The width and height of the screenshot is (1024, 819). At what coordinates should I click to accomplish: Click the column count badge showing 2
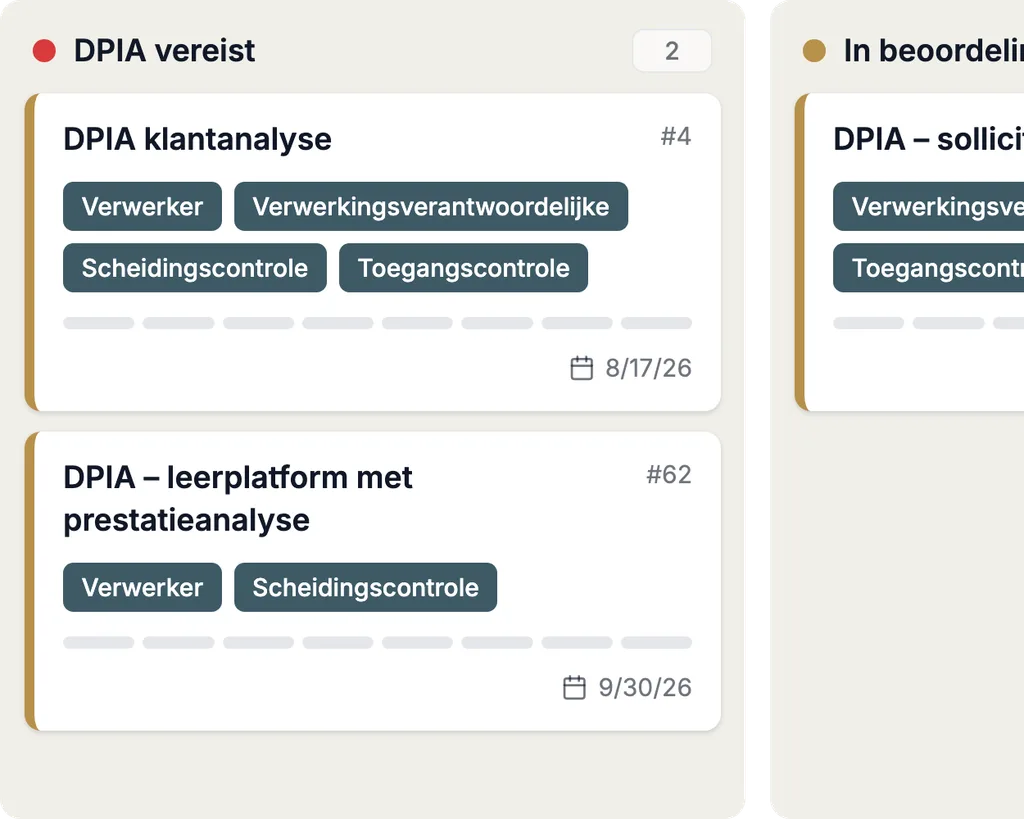coord(672,51)
